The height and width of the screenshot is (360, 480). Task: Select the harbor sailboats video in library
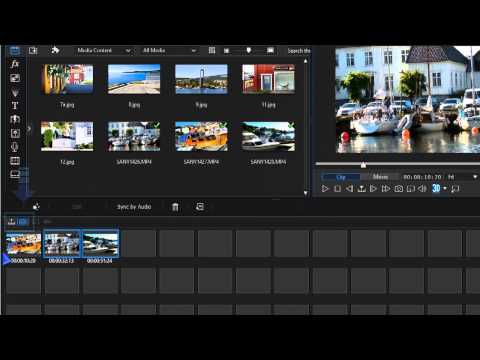134,136
